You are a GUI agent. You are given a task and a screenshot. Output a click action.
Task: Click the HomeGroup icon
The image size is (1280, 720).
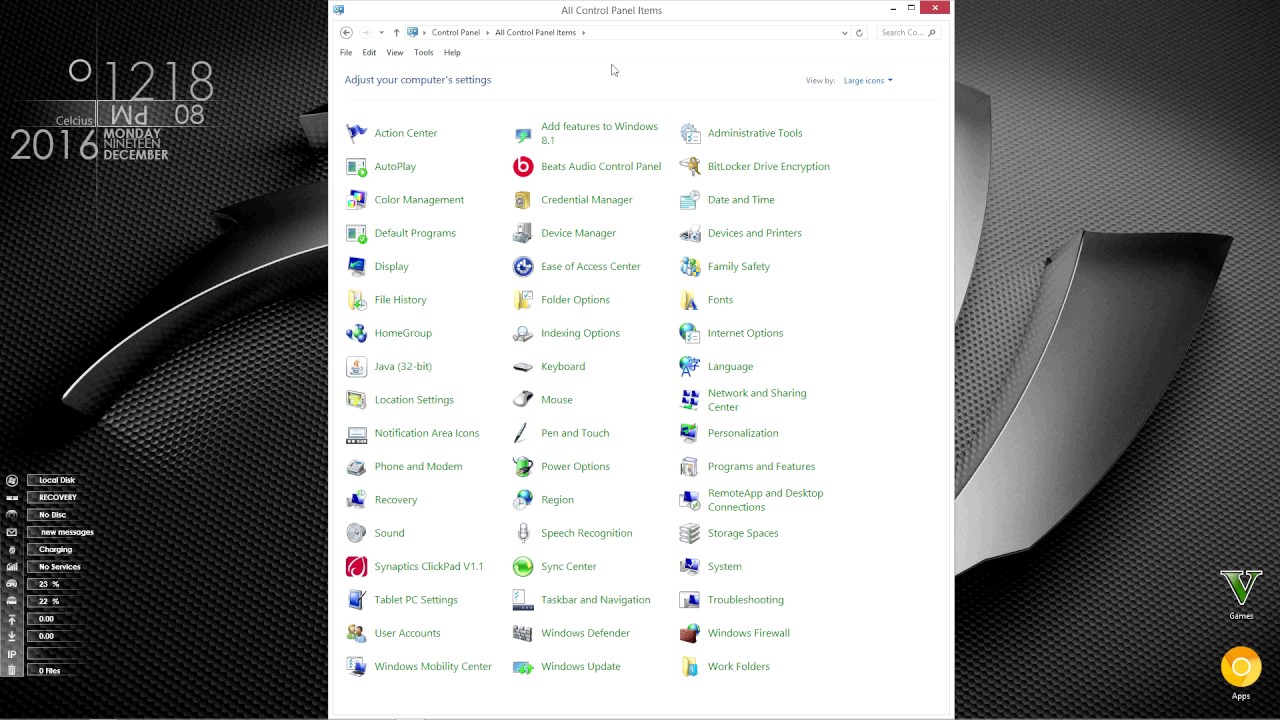click(356, 333)
